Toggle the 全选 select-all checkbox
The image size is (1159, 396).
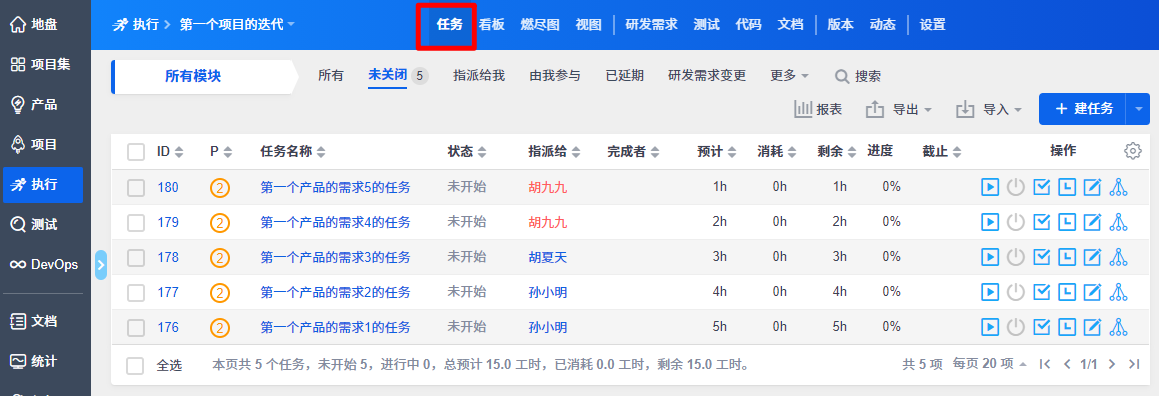[x=136, y=365]
